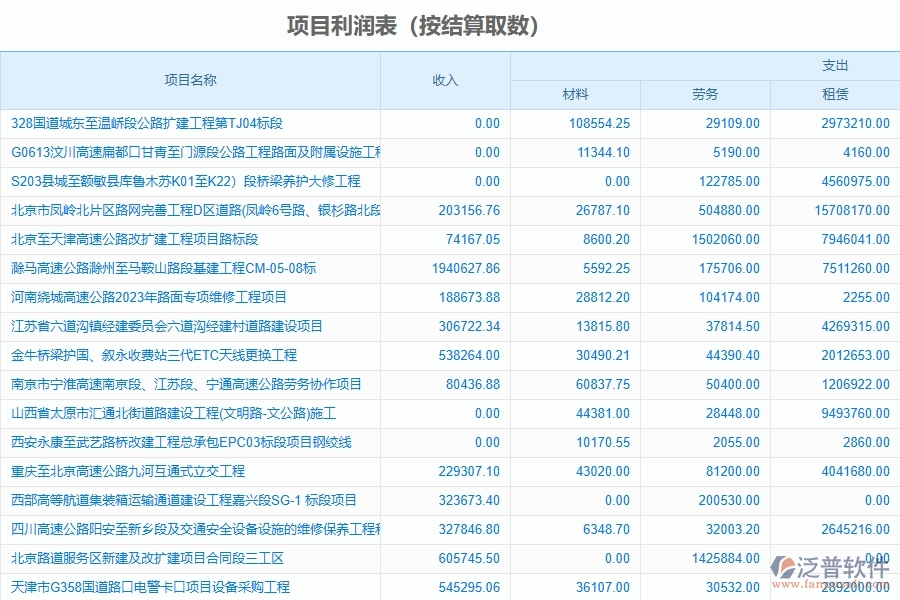Click the 收入 column header
Image resolution: width=900 pixels, height=600 pixels.
pyautogui.click(x=444, y=81)
